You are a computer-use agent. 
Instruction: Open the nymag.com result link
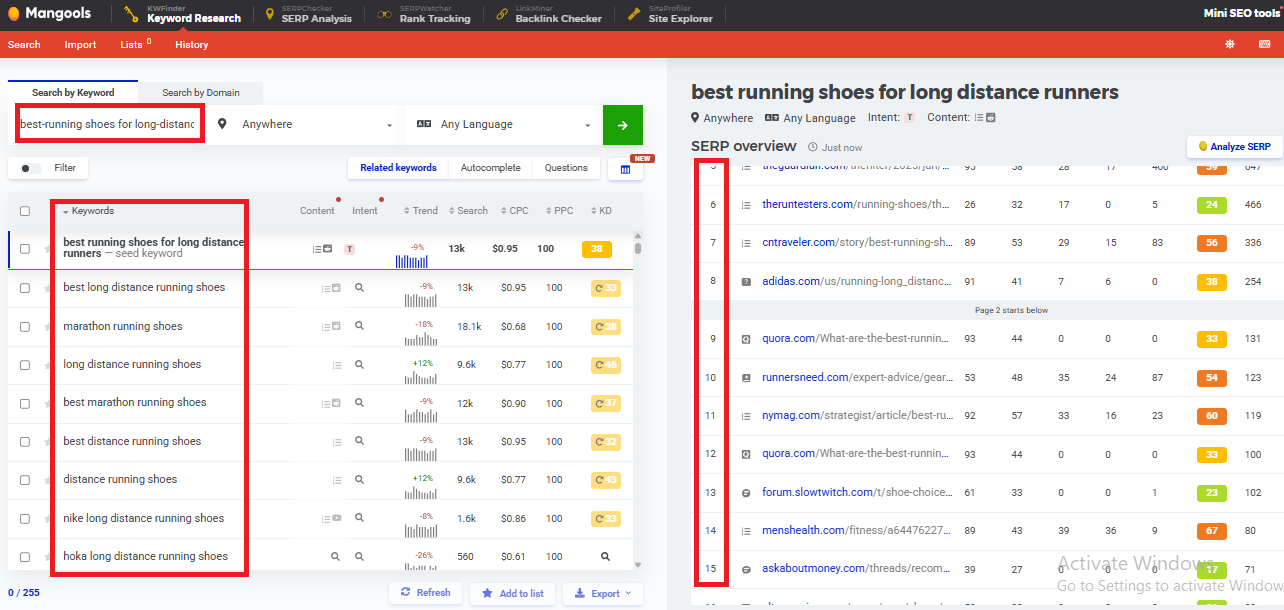pos(856,416)
